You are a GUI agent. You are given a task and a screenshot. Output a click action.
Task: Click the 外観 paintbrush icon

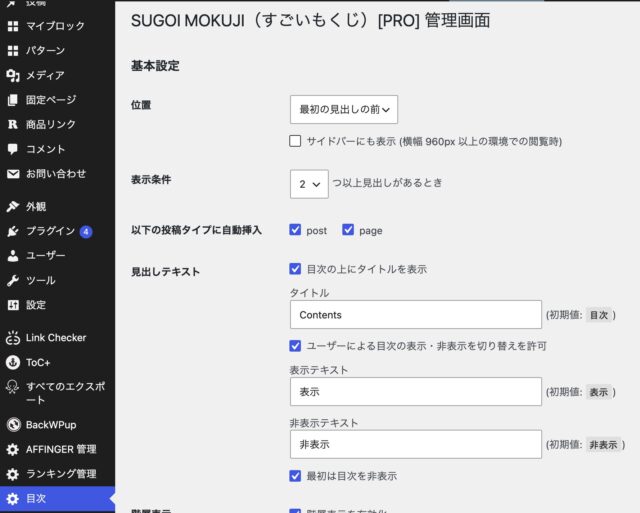tap(13, 207)
